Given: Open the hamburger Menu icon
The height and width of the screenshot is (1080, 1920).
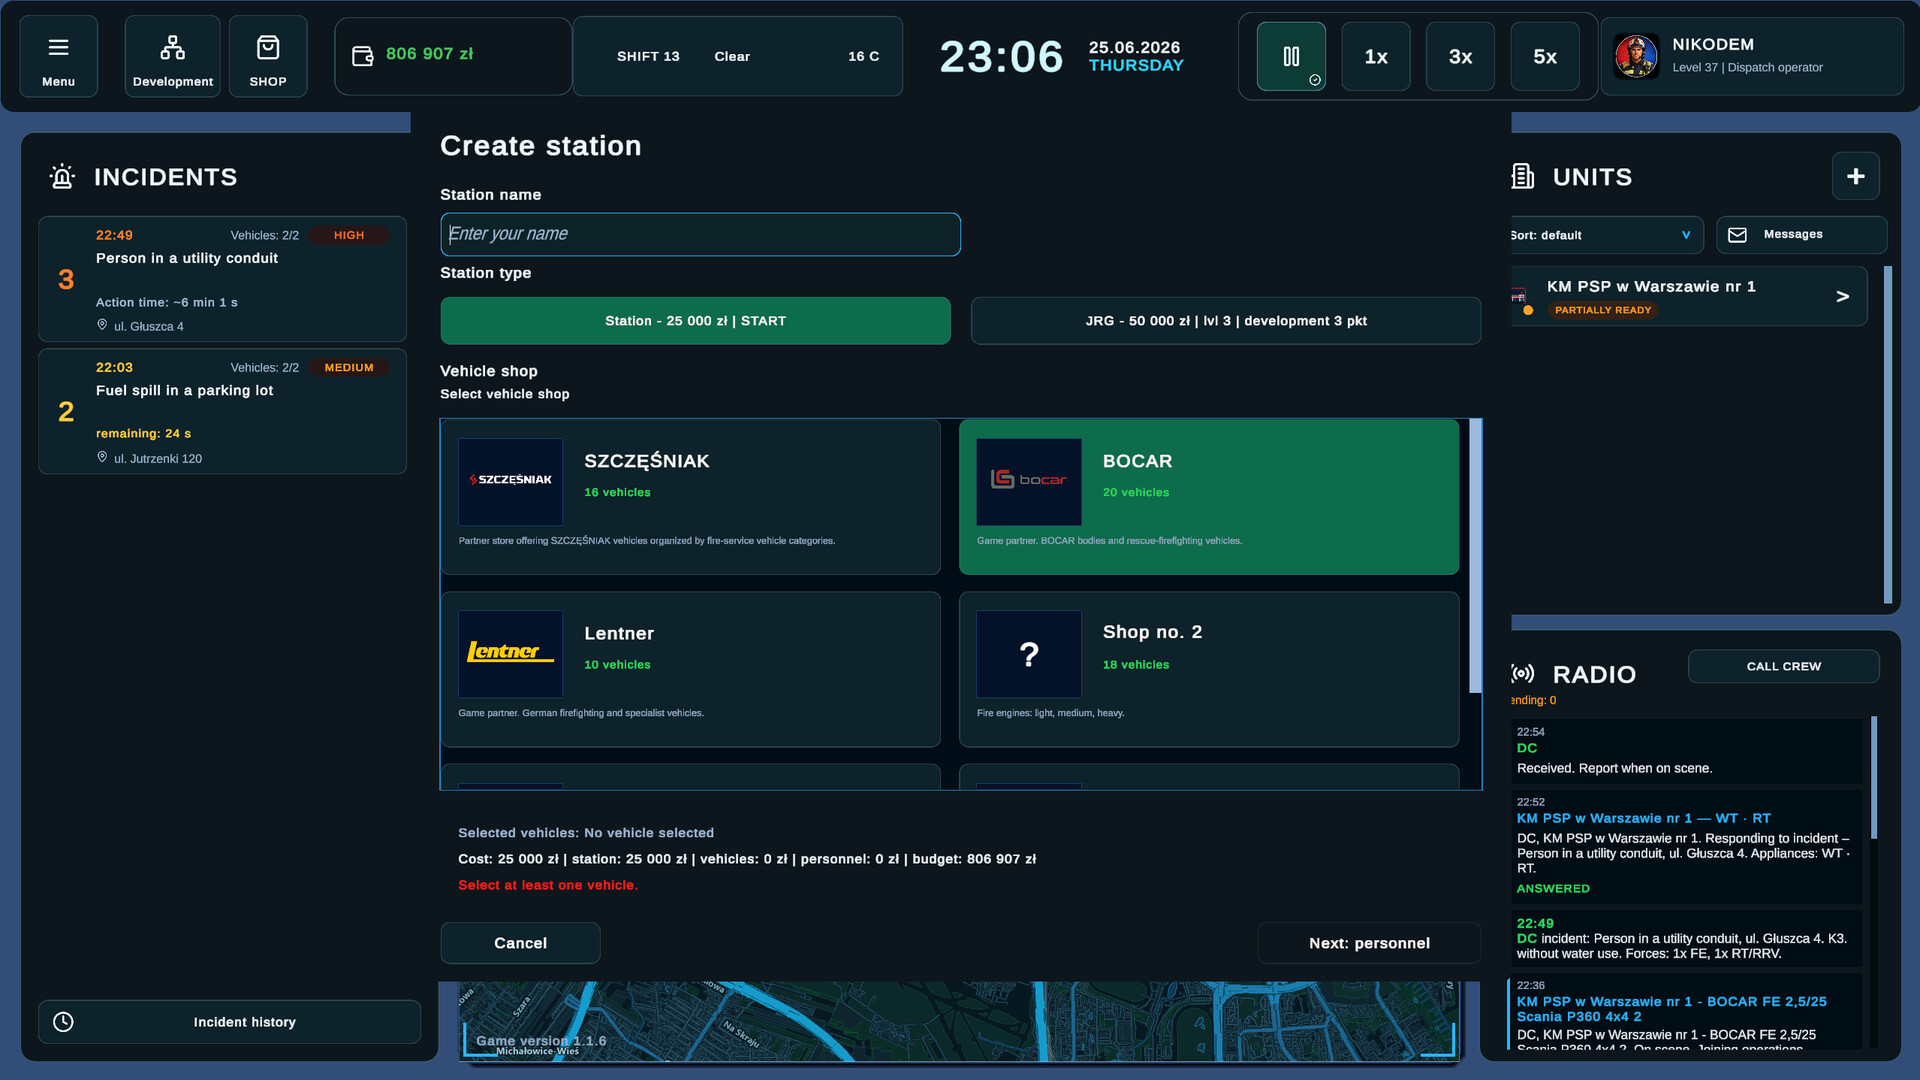Looking at the screenshot, I should (x=58, y=56).
